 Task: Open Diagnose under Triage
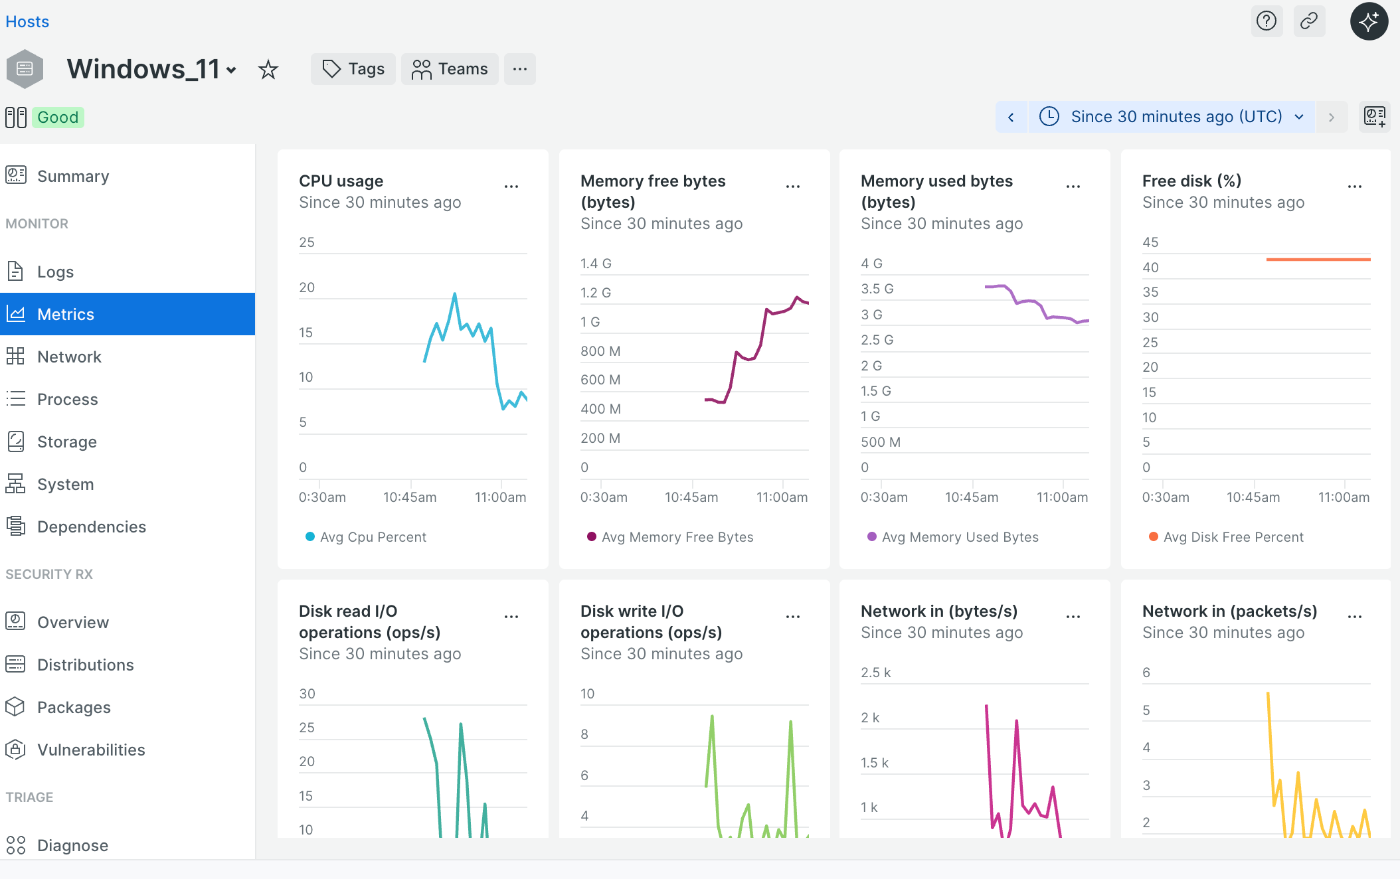[x=127, y=845]
